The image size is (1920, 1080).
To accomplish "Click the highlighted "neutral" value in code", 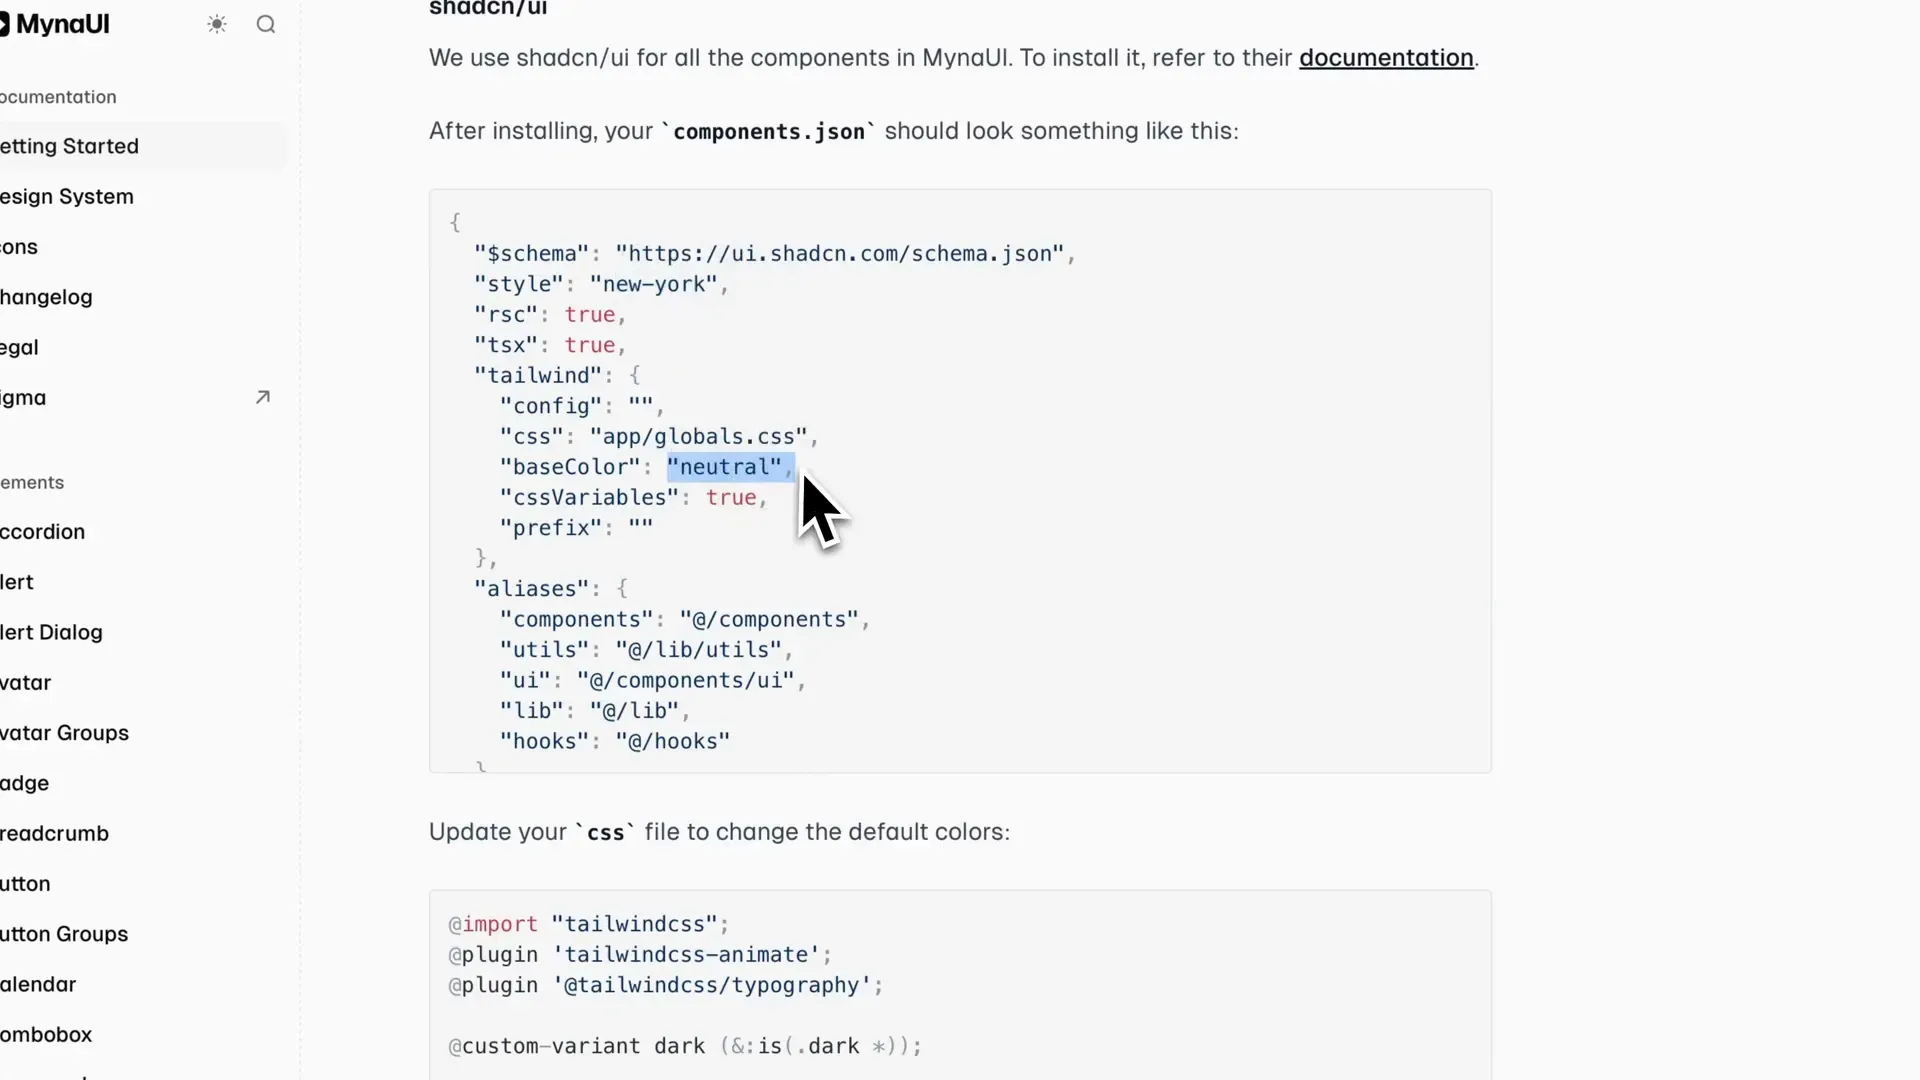I will click(724, 467).
